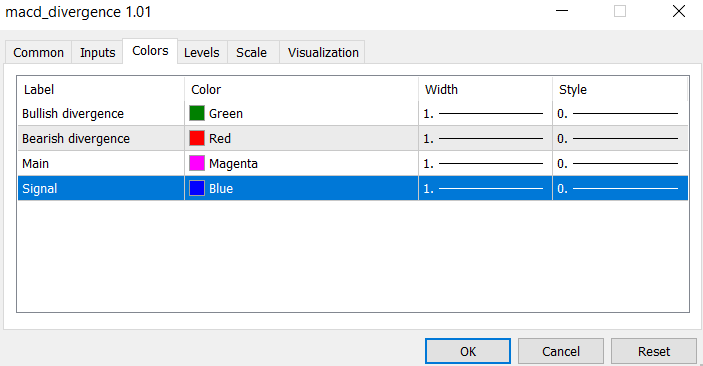Click the Red color name text

pyautogui.click(x=220, y=139)
